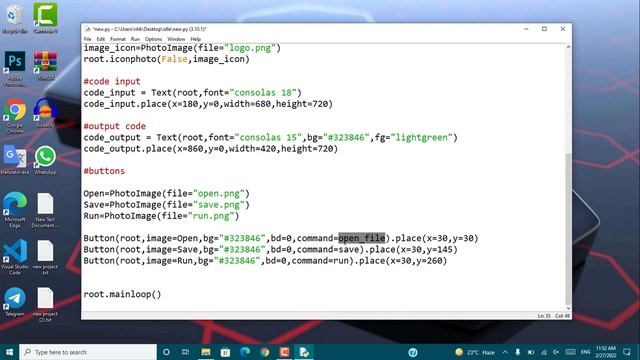This screenshot has height=360, width=640.
Task: Open the File menu in IDLE
Action: pos(87,39)
